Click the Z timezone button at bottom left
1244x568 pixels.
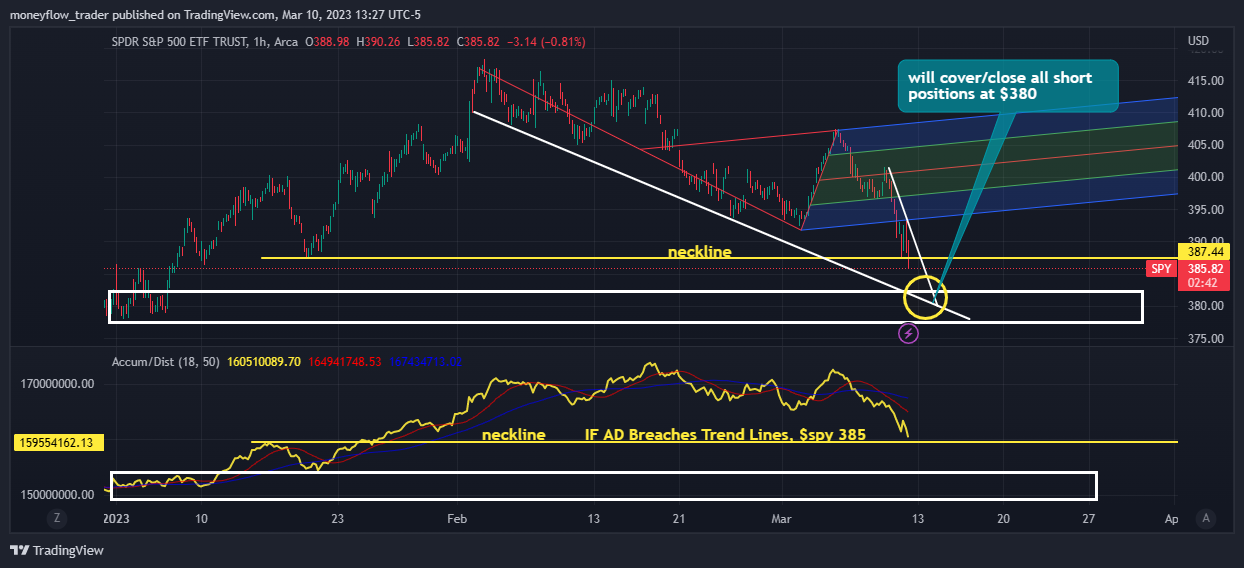point(58,518)
